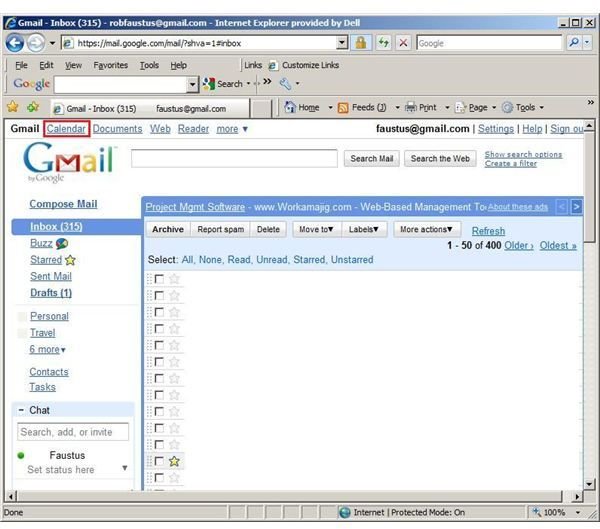Click the Page icon in command bar
The height and width of the screenshot is (529, 600).
[x=460, y=108]
